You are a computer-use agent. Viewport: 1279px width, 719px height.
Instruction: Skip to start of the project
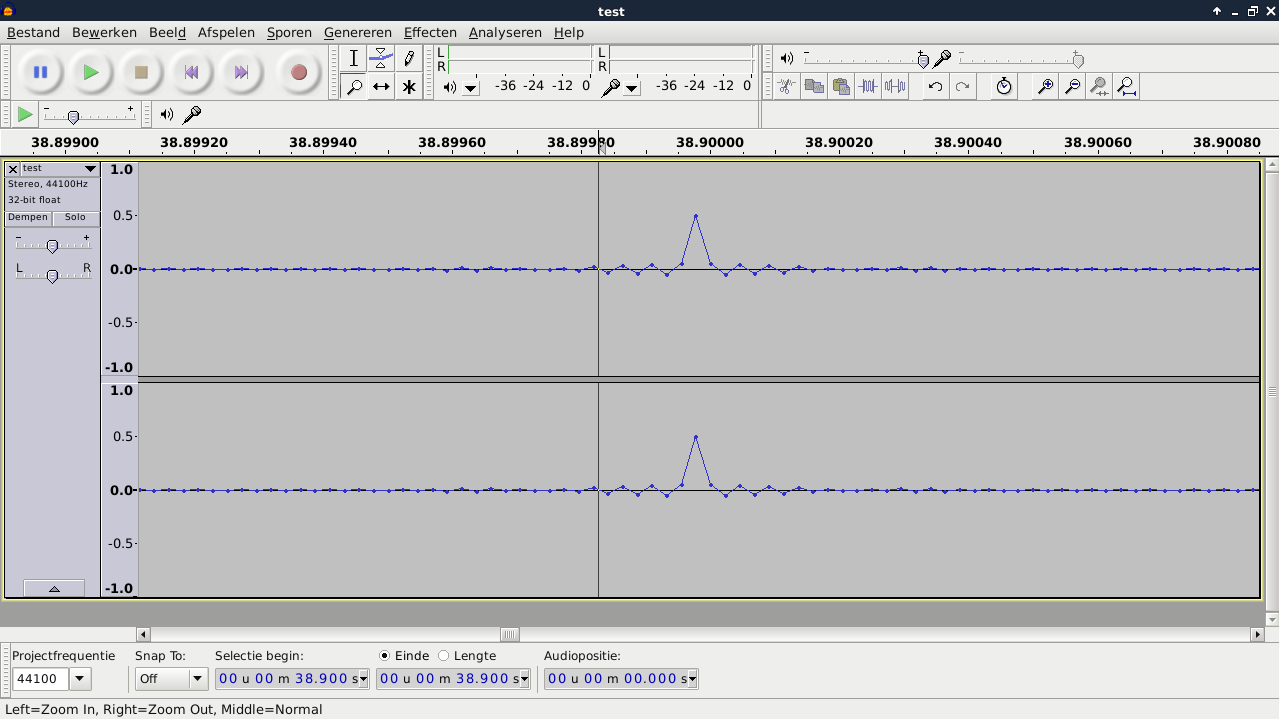tap(191, 72)
